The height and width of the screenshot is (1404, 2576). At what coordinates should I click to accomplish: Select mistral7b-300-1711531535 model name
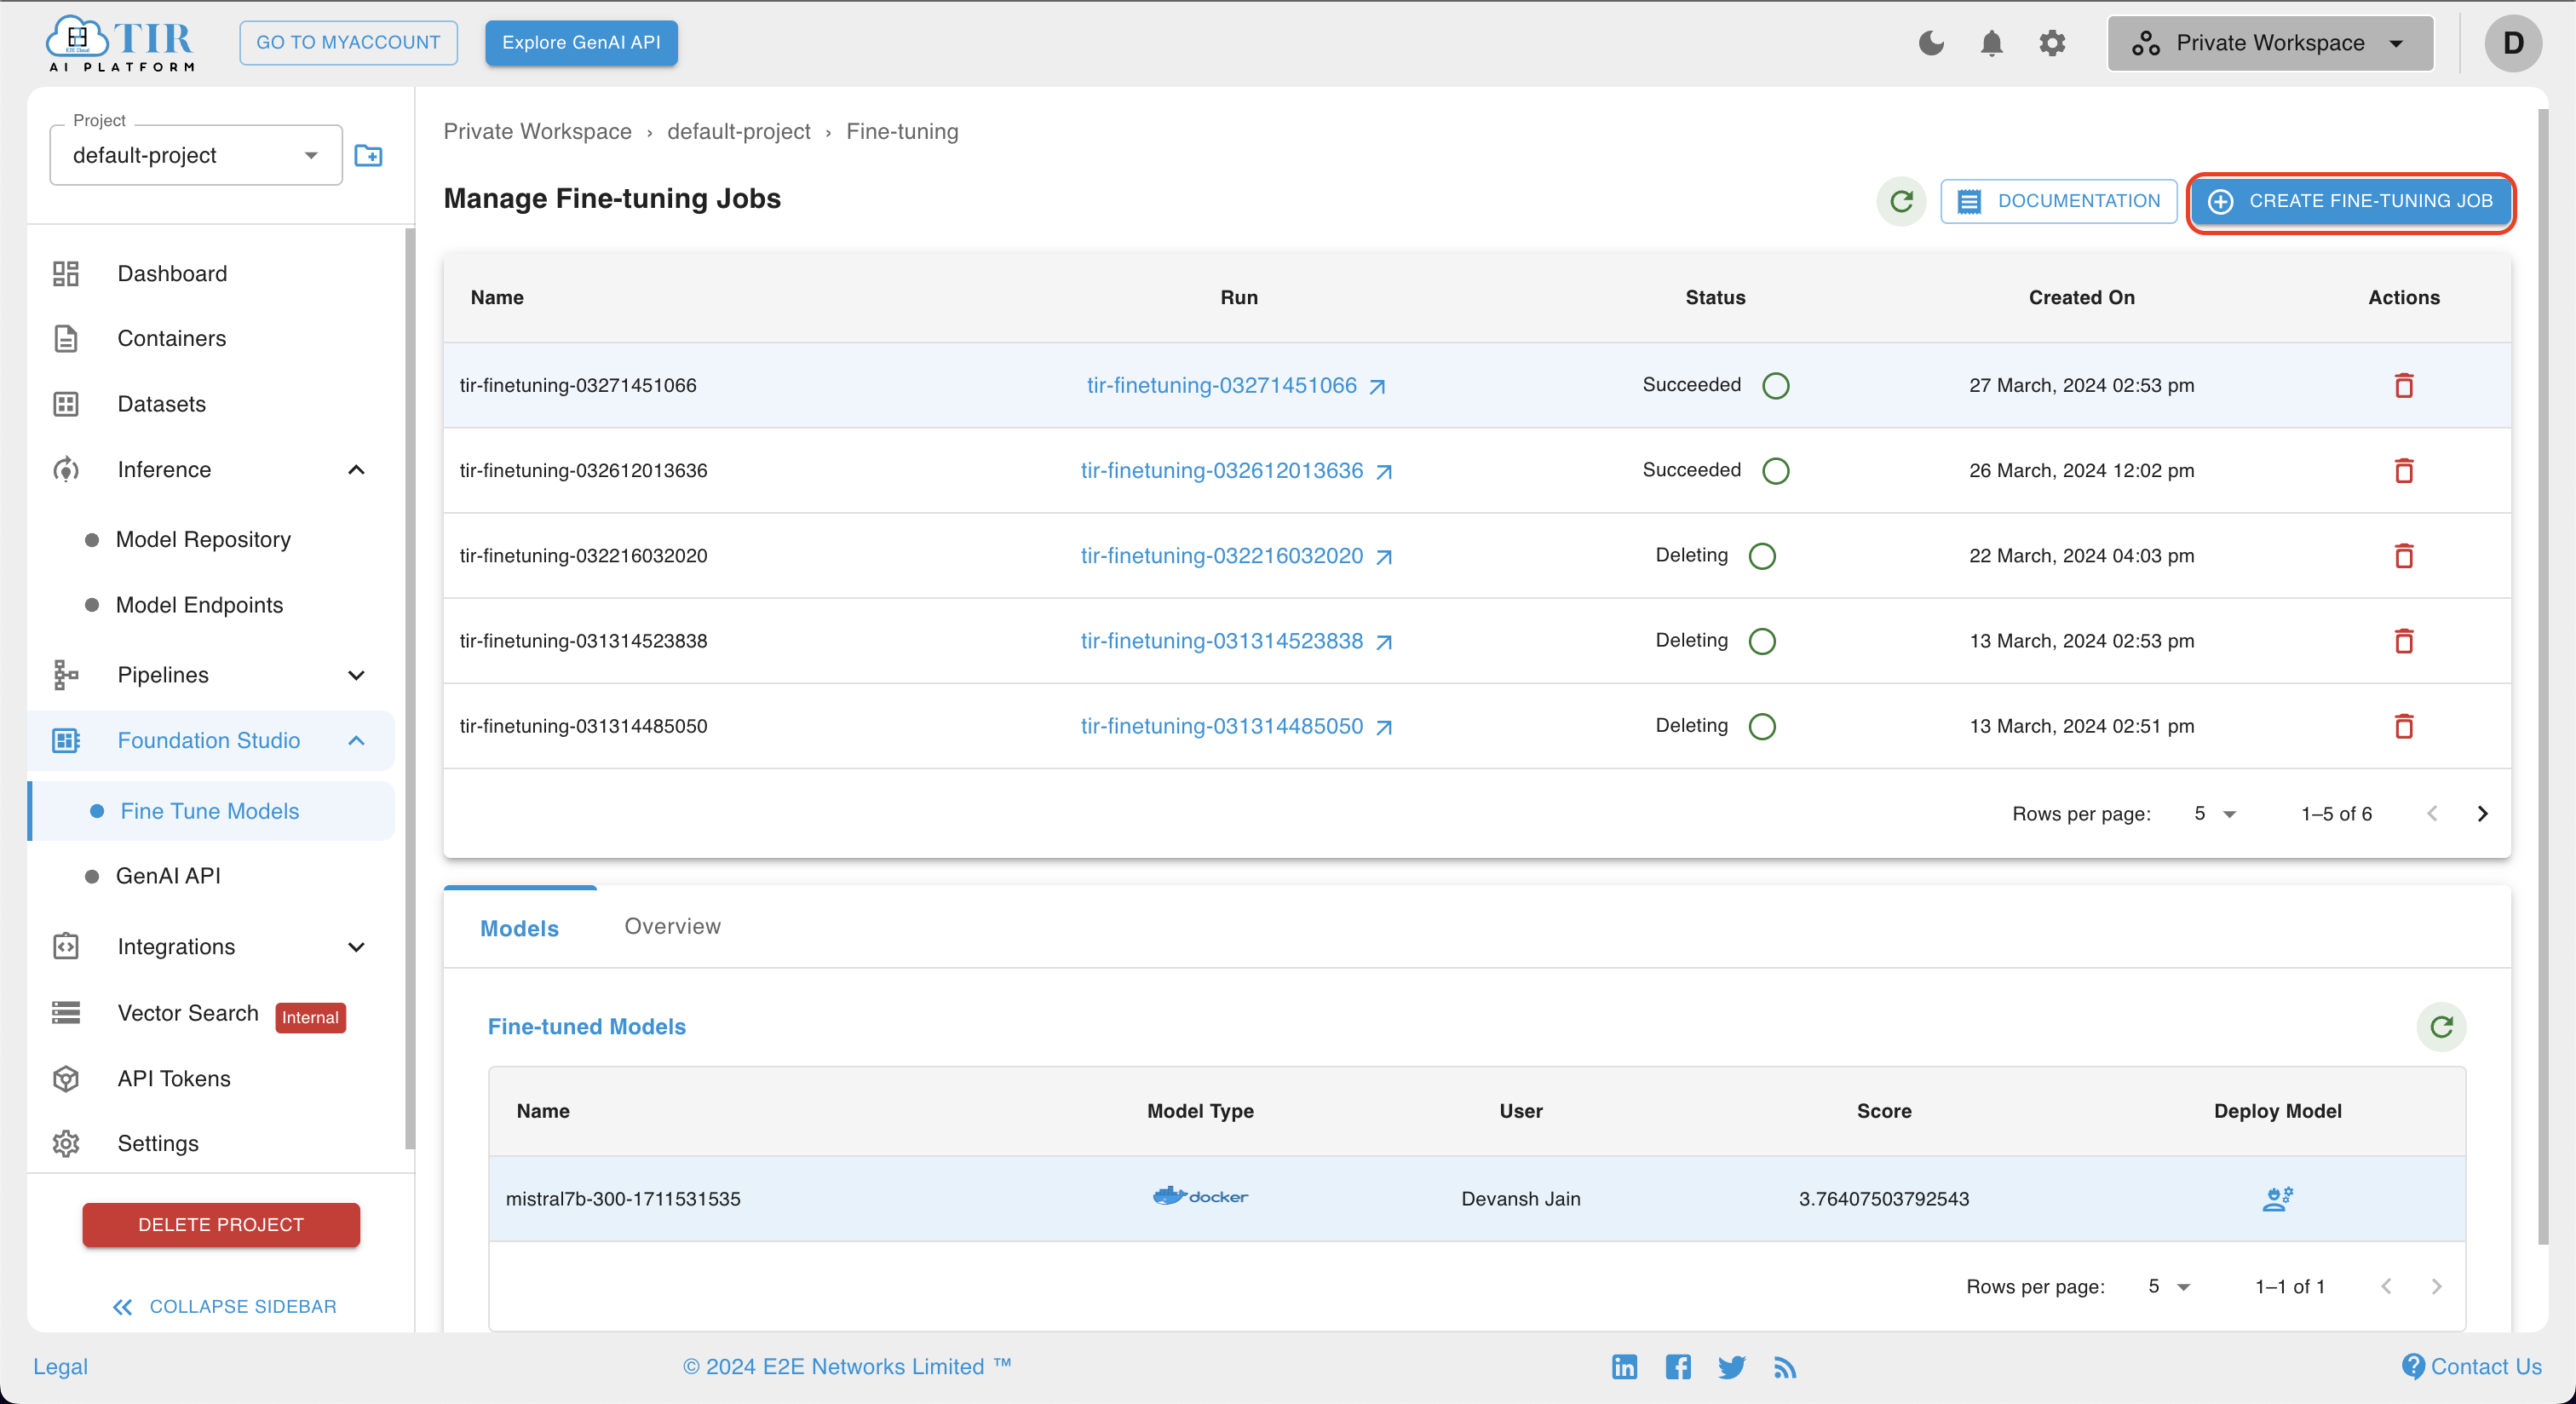(623, 1198)
